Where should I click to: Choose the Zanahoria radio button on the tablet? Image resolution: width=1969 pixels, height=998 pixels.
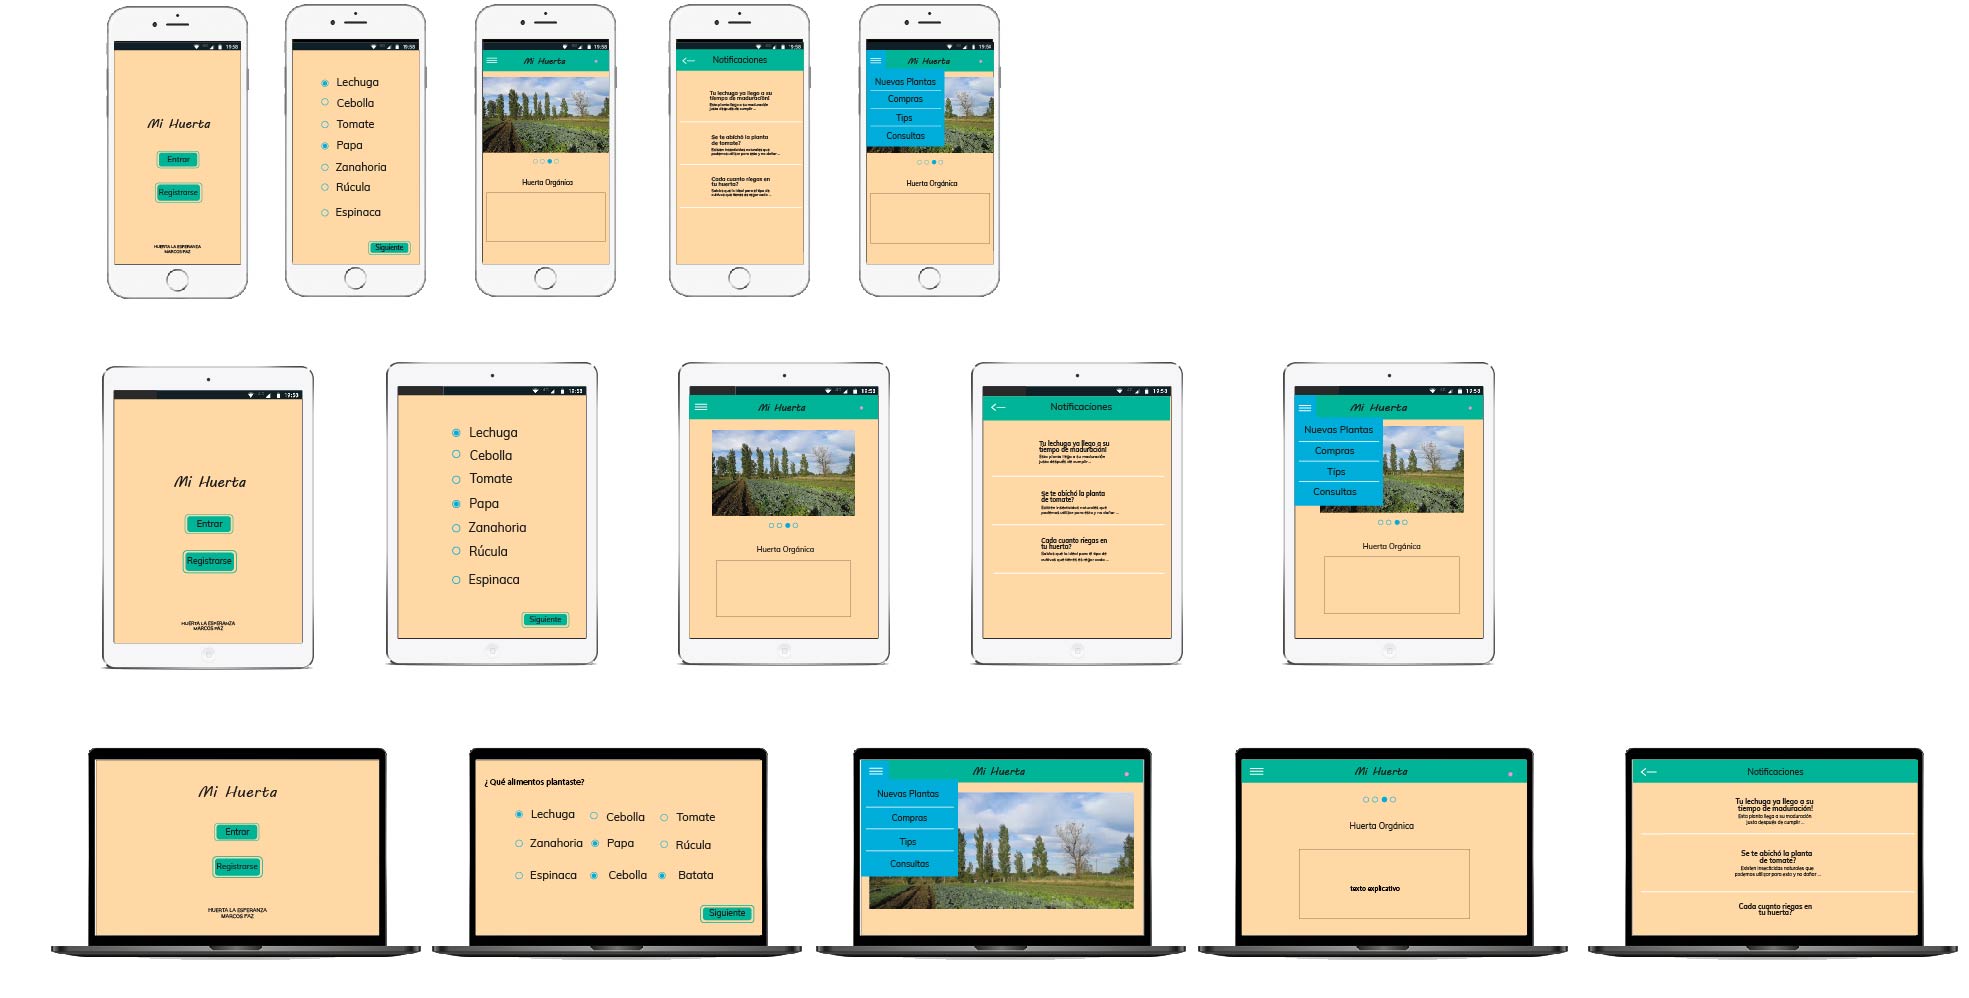point(456,528)
